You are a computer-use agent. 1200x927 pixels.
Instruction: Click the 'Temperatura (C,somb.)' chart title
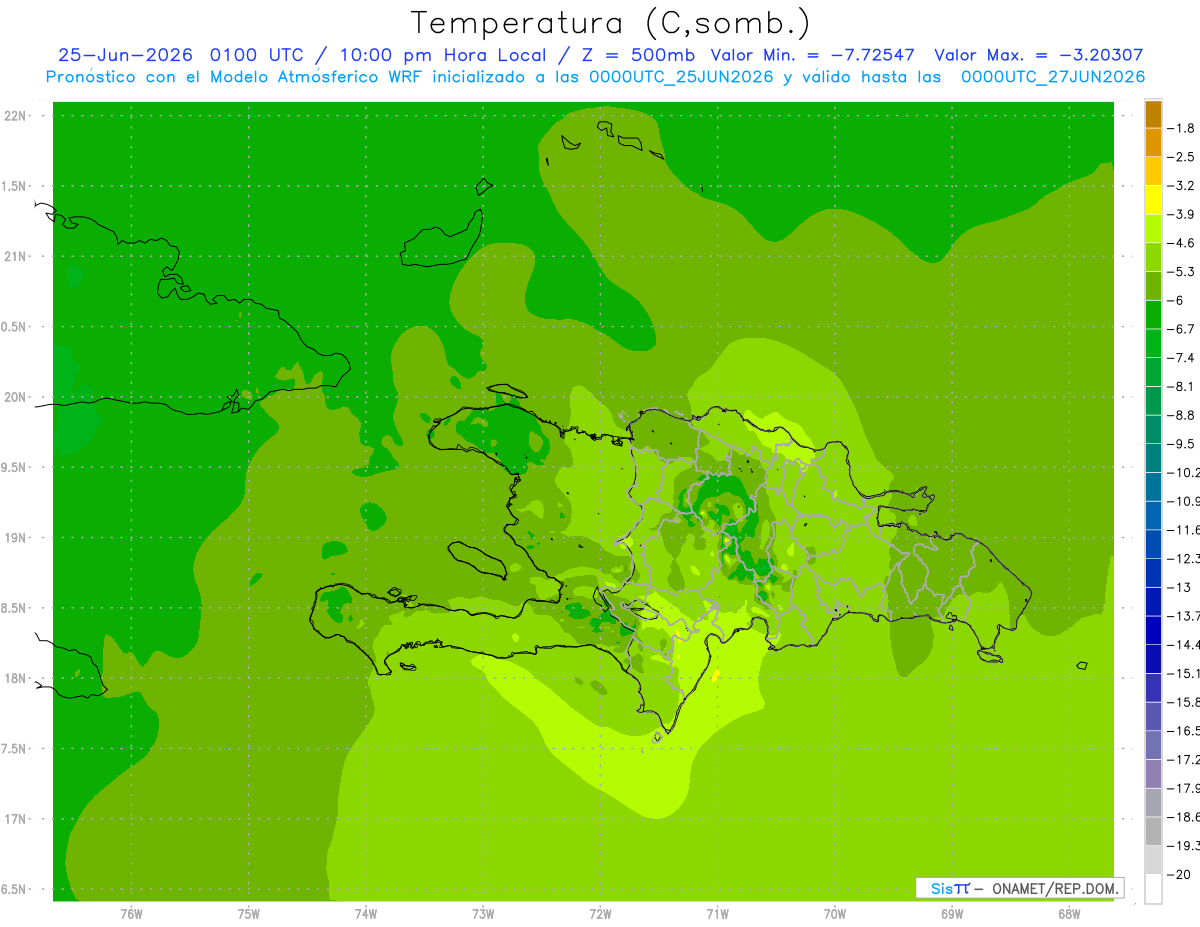point(611,23)
